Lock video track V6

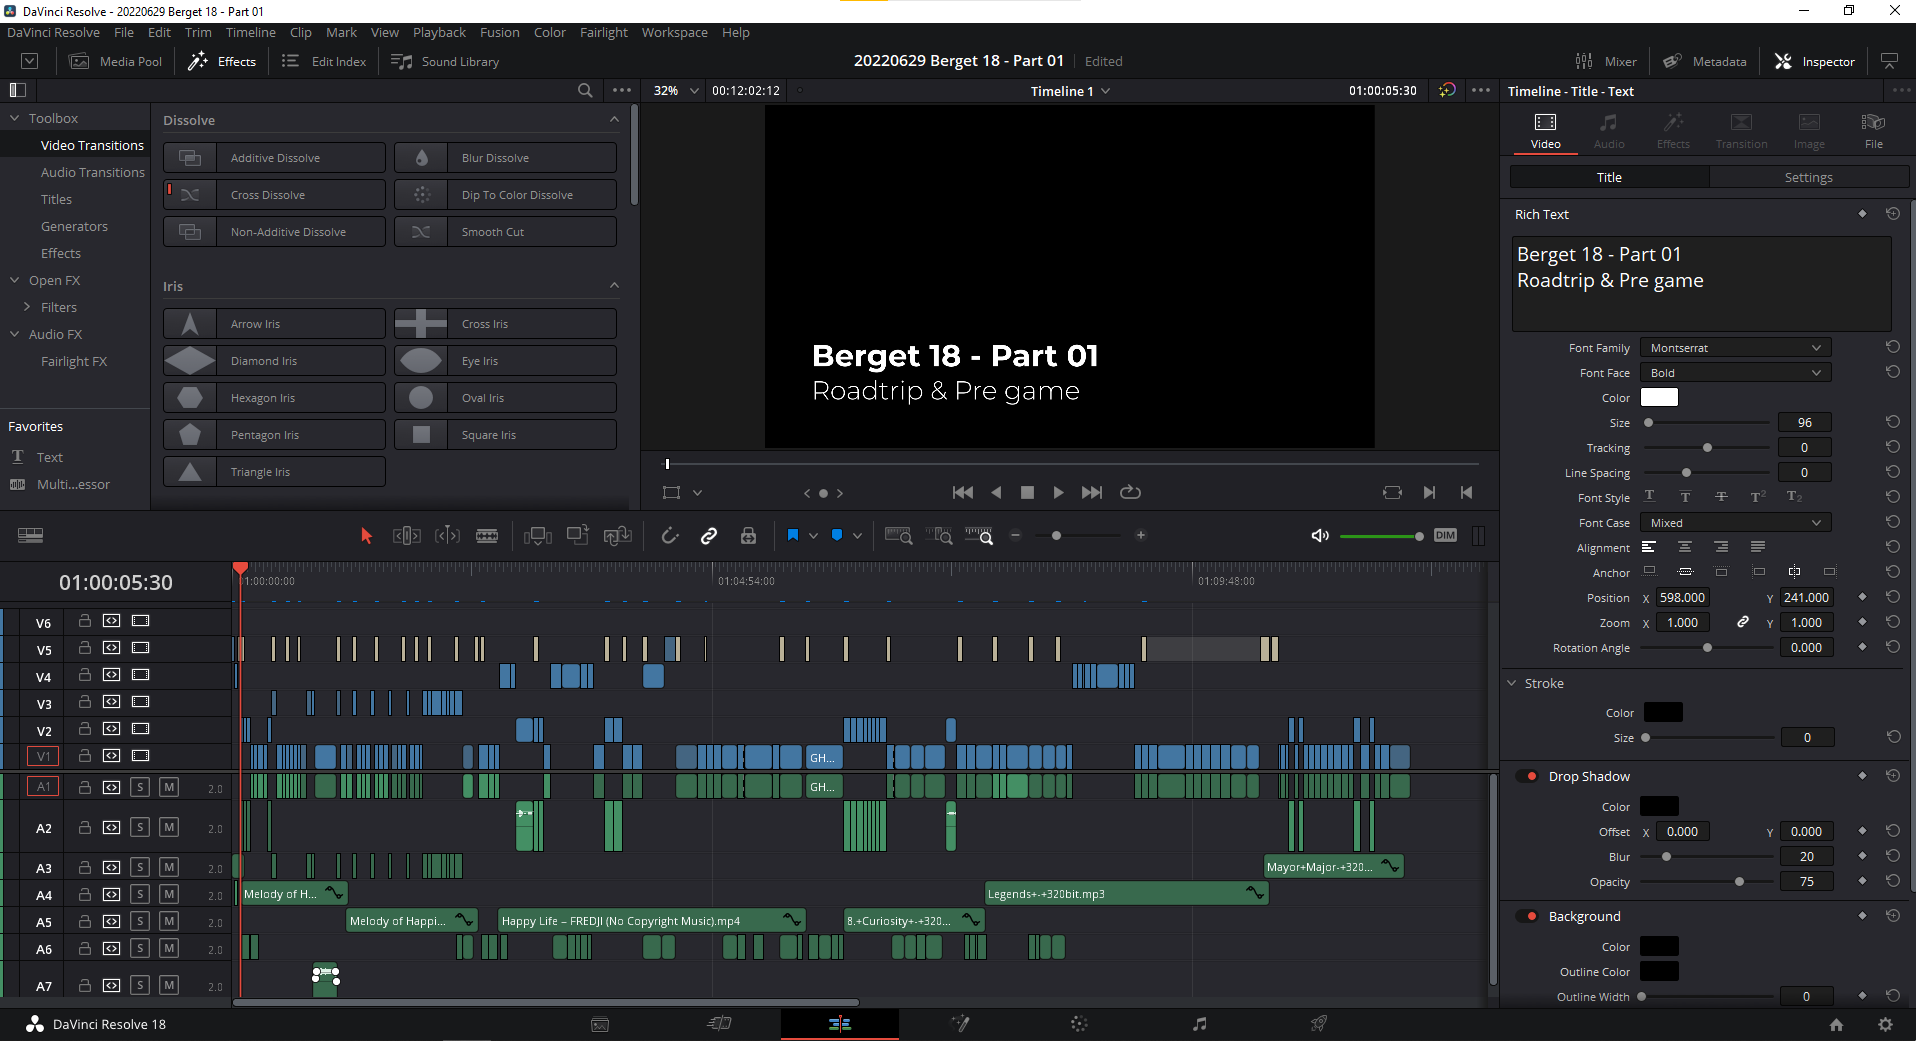point(85,621)
